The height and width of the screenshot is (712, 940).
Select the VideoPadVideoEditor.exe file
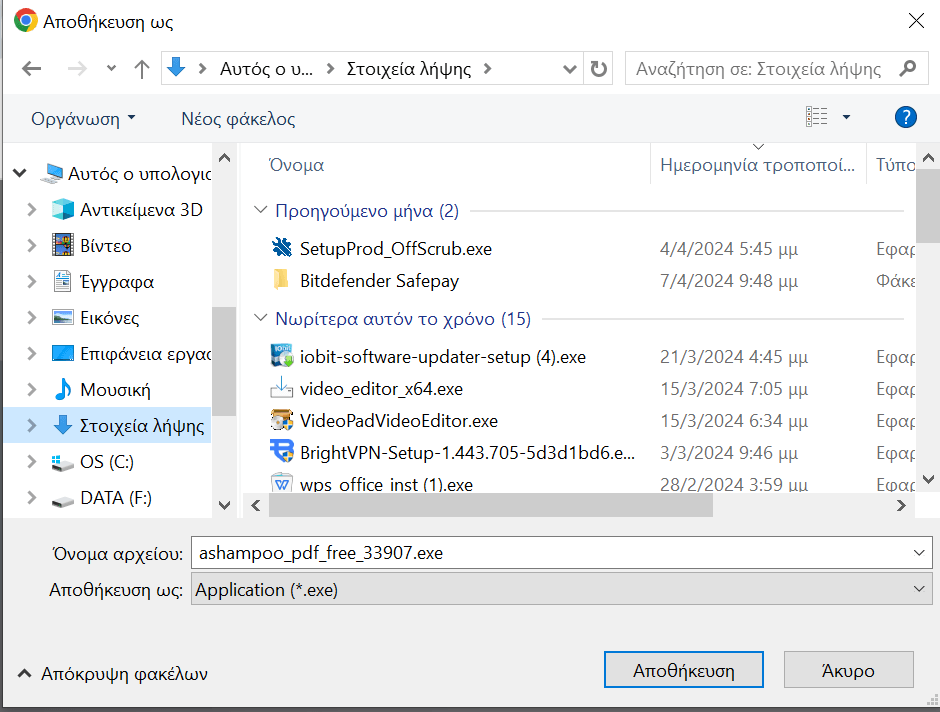(x=399, y=421)
